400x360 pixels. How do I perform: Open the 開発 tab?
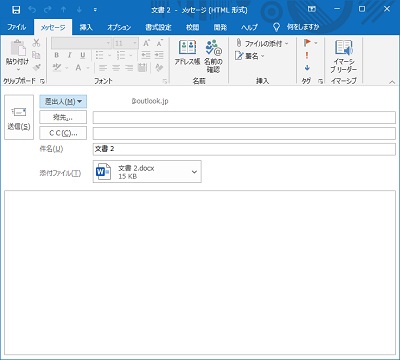point(220,27)
